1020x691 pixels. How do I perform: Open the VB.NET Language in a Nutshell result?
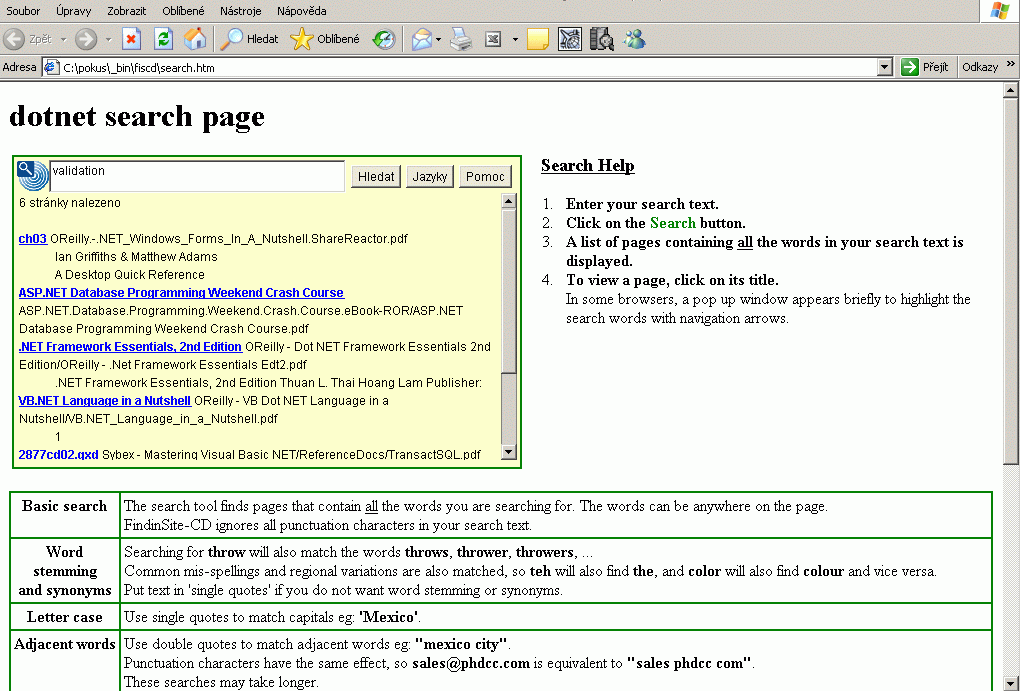pos(104,401)
